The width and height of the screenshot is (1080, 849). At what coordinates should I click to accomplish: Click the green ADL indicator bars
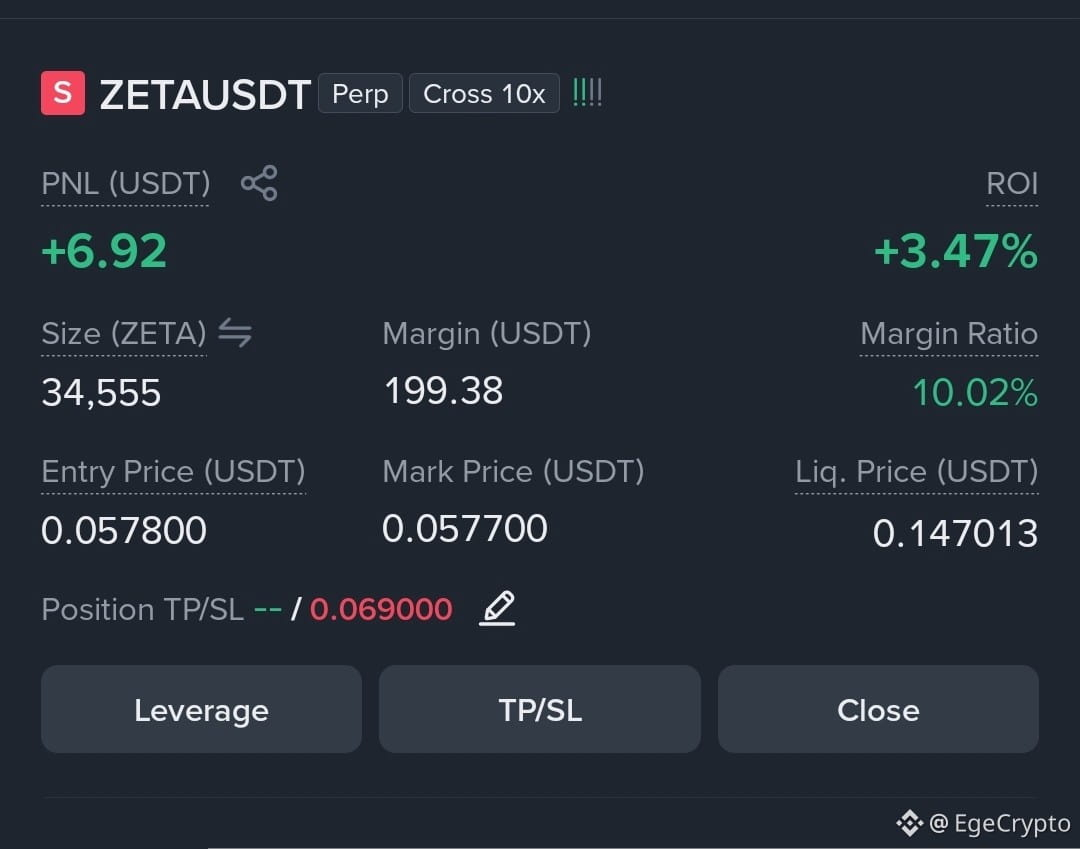588,92
